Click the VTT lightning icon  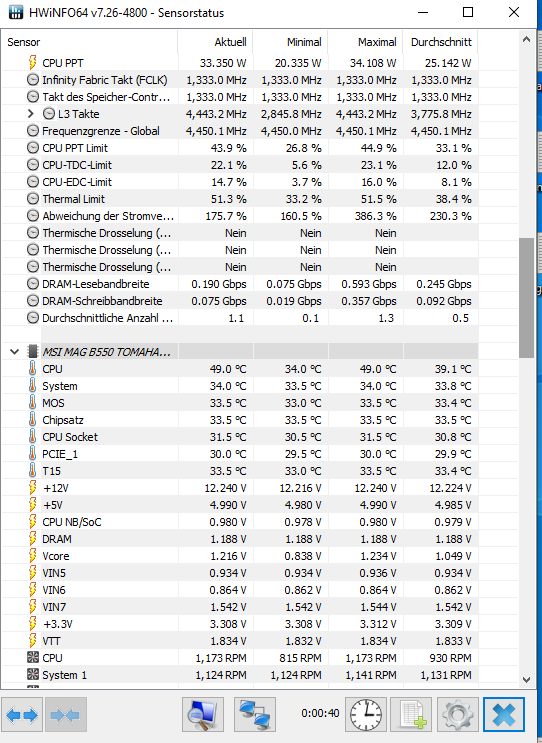[x=32, y=641]
